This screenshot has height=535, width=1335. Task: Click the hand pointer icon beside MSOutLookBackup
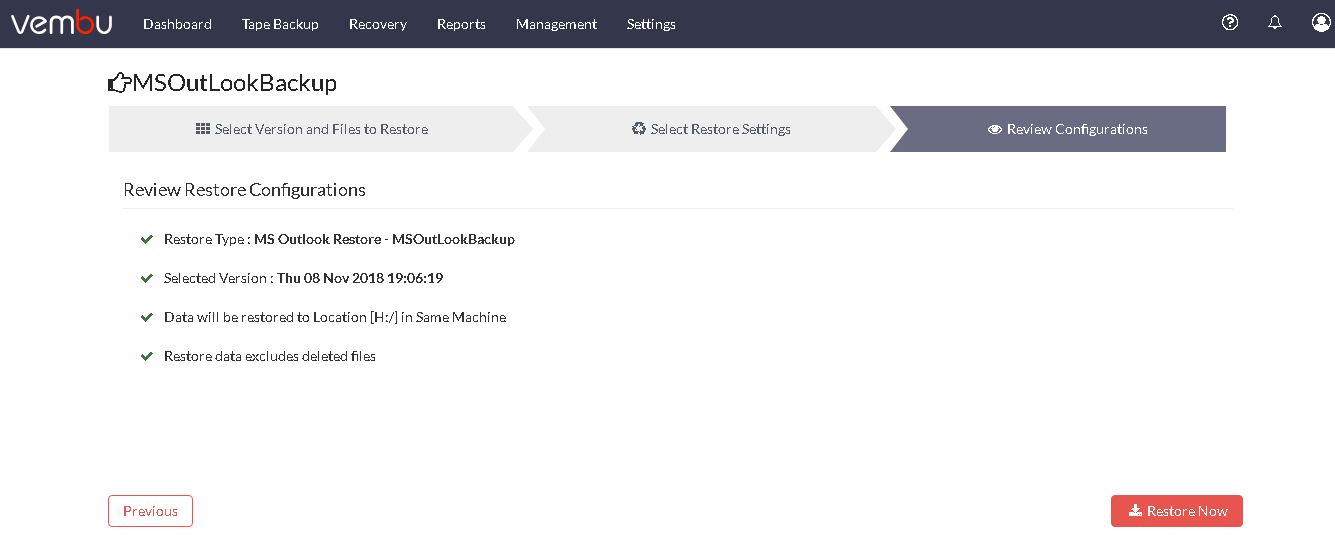click(x=119, y=82)
